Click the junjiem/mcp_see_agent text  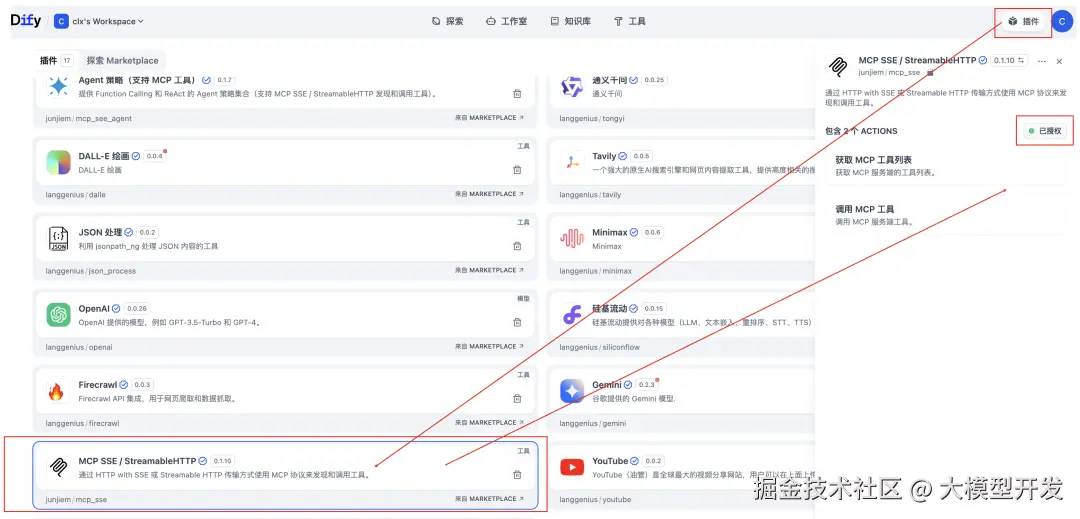pyautogui.click(x=89, y=118)
